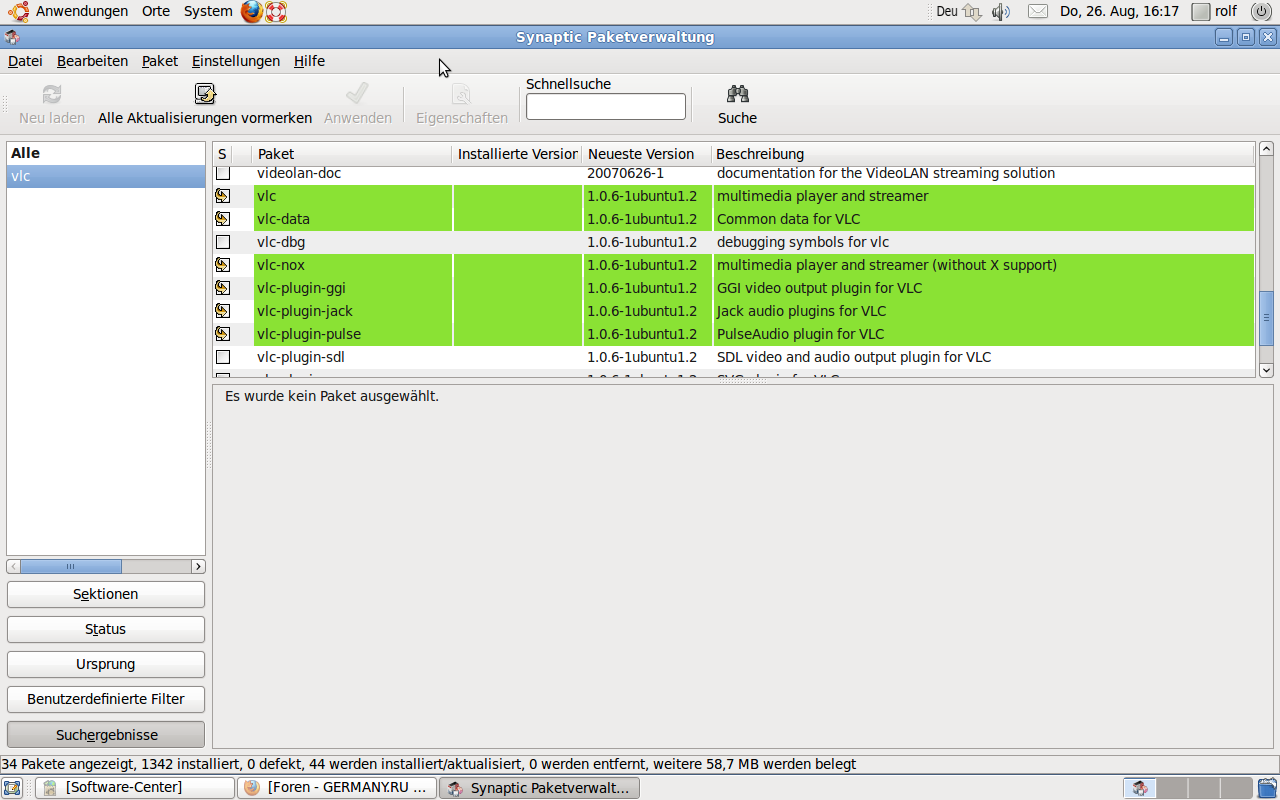Screen dimensions: 1280x800
Task: Sort by Installierte Version column header
Action: coord(517,154)
